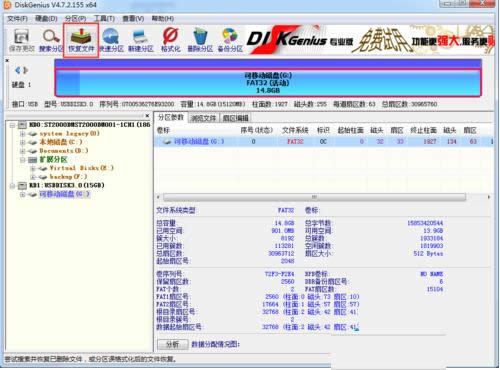Switch to the 扇区编辑 tab
Viewport: 500px width, 370px height.
235,118
